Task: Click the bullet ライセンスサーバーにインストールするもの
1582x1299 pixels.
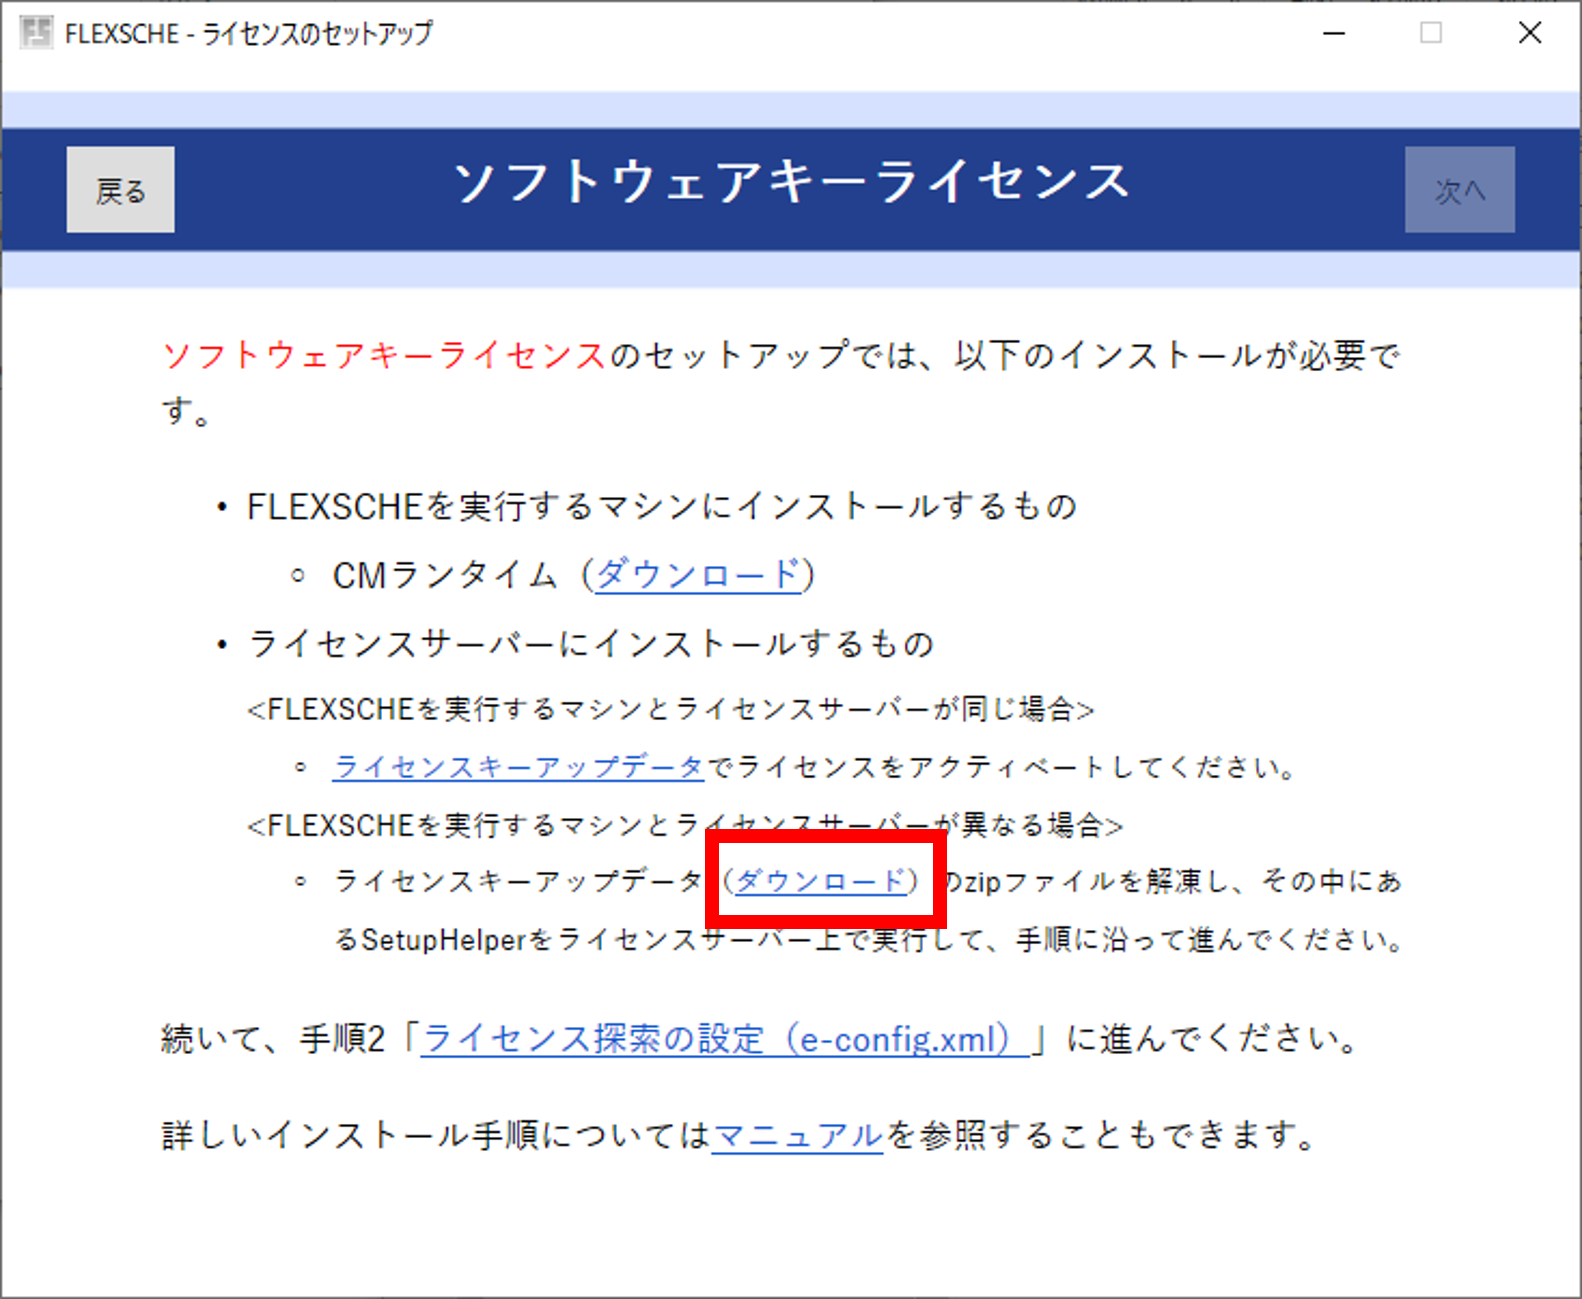Action: [x=590, y=643]
